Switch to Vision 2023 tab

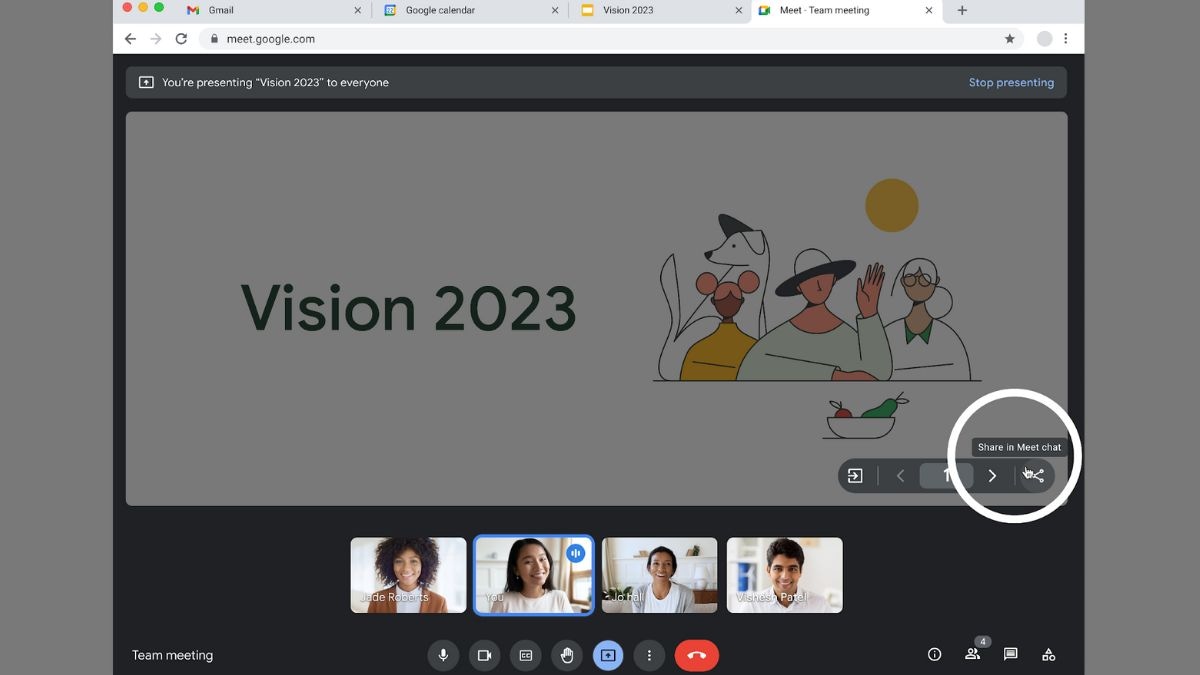point(660,10)
